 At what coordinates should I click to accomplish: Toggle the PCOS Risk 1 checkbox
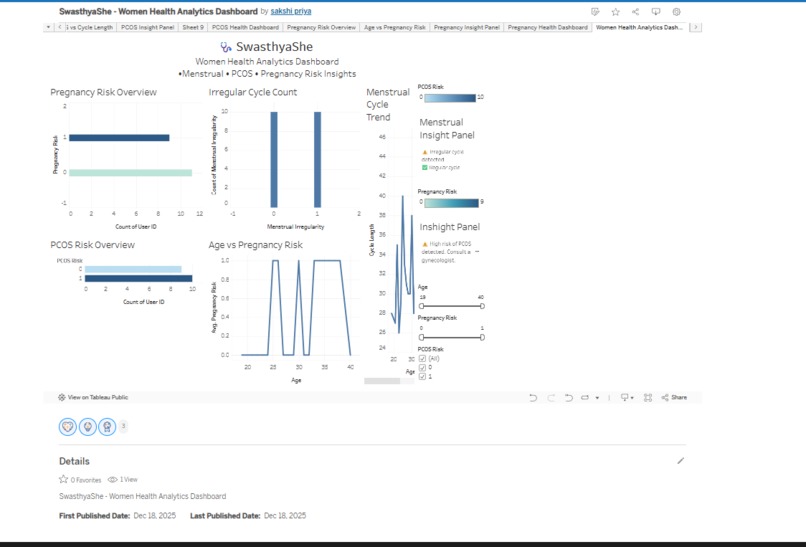tap(423, 377)
